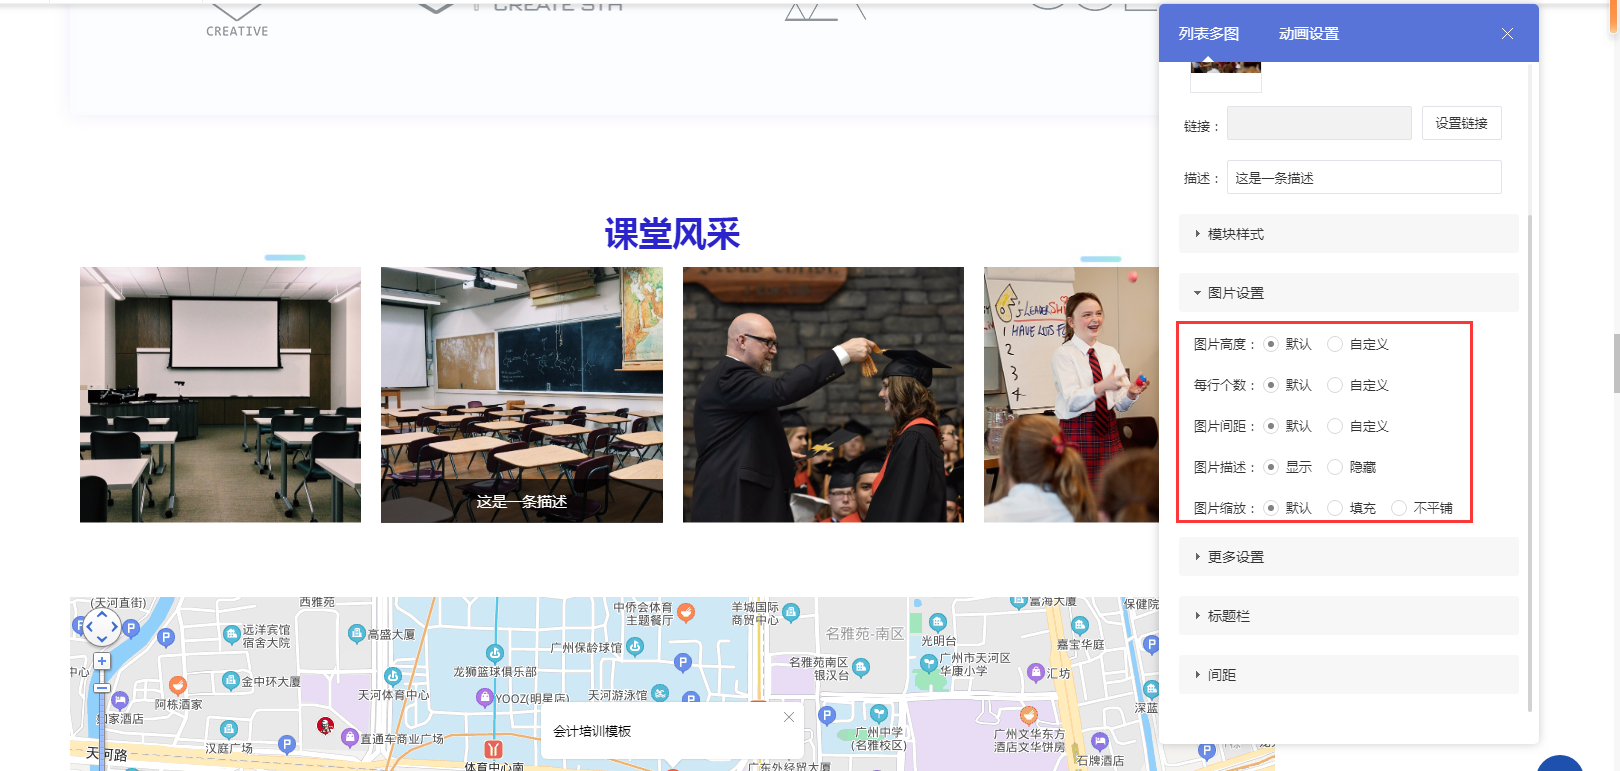This screenshot has width=1620, height=771.
Task: Click the image thumbnail in settings panel
Action: pyautogui.click(x=1226, y=76)
